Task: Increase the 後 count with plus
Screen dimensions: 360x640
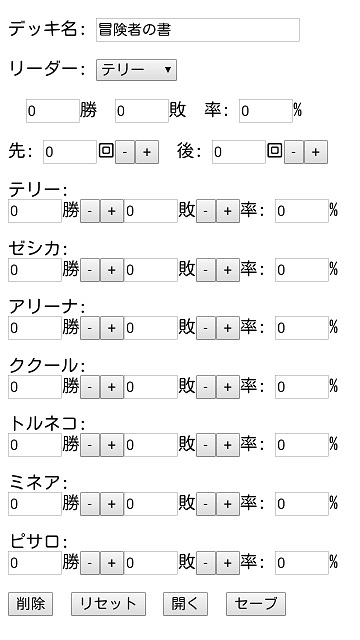Action: coord(316,152)
